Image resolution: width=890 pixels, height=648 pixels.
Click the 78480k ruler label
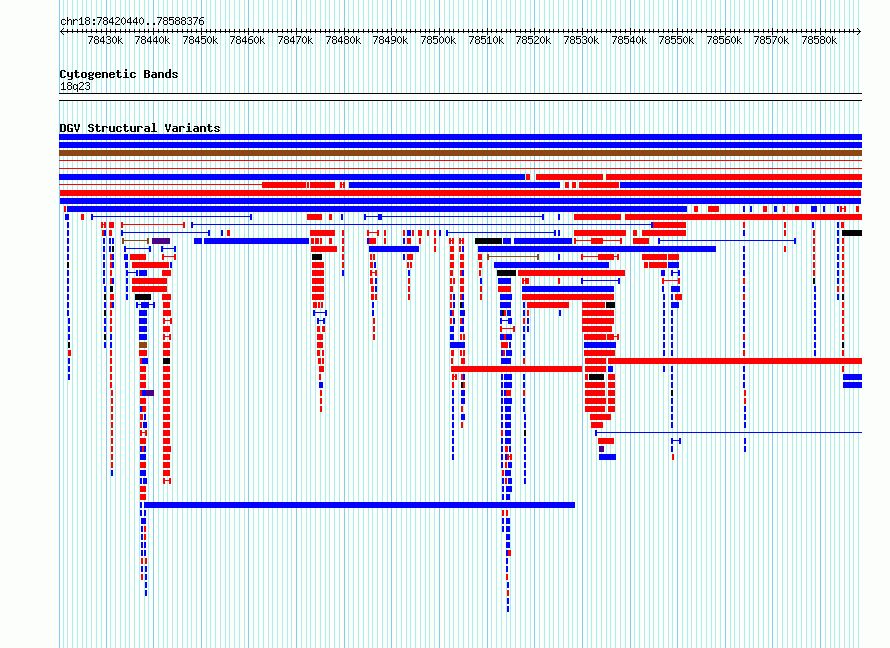coord(343,40)
